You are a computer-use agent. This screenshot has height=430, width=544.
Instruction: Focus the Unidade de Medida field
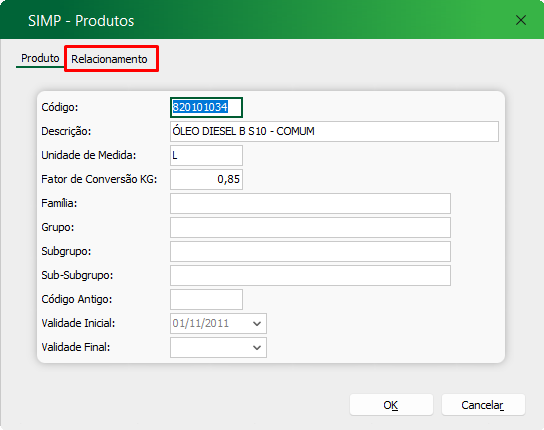click(x=206, y=155)
